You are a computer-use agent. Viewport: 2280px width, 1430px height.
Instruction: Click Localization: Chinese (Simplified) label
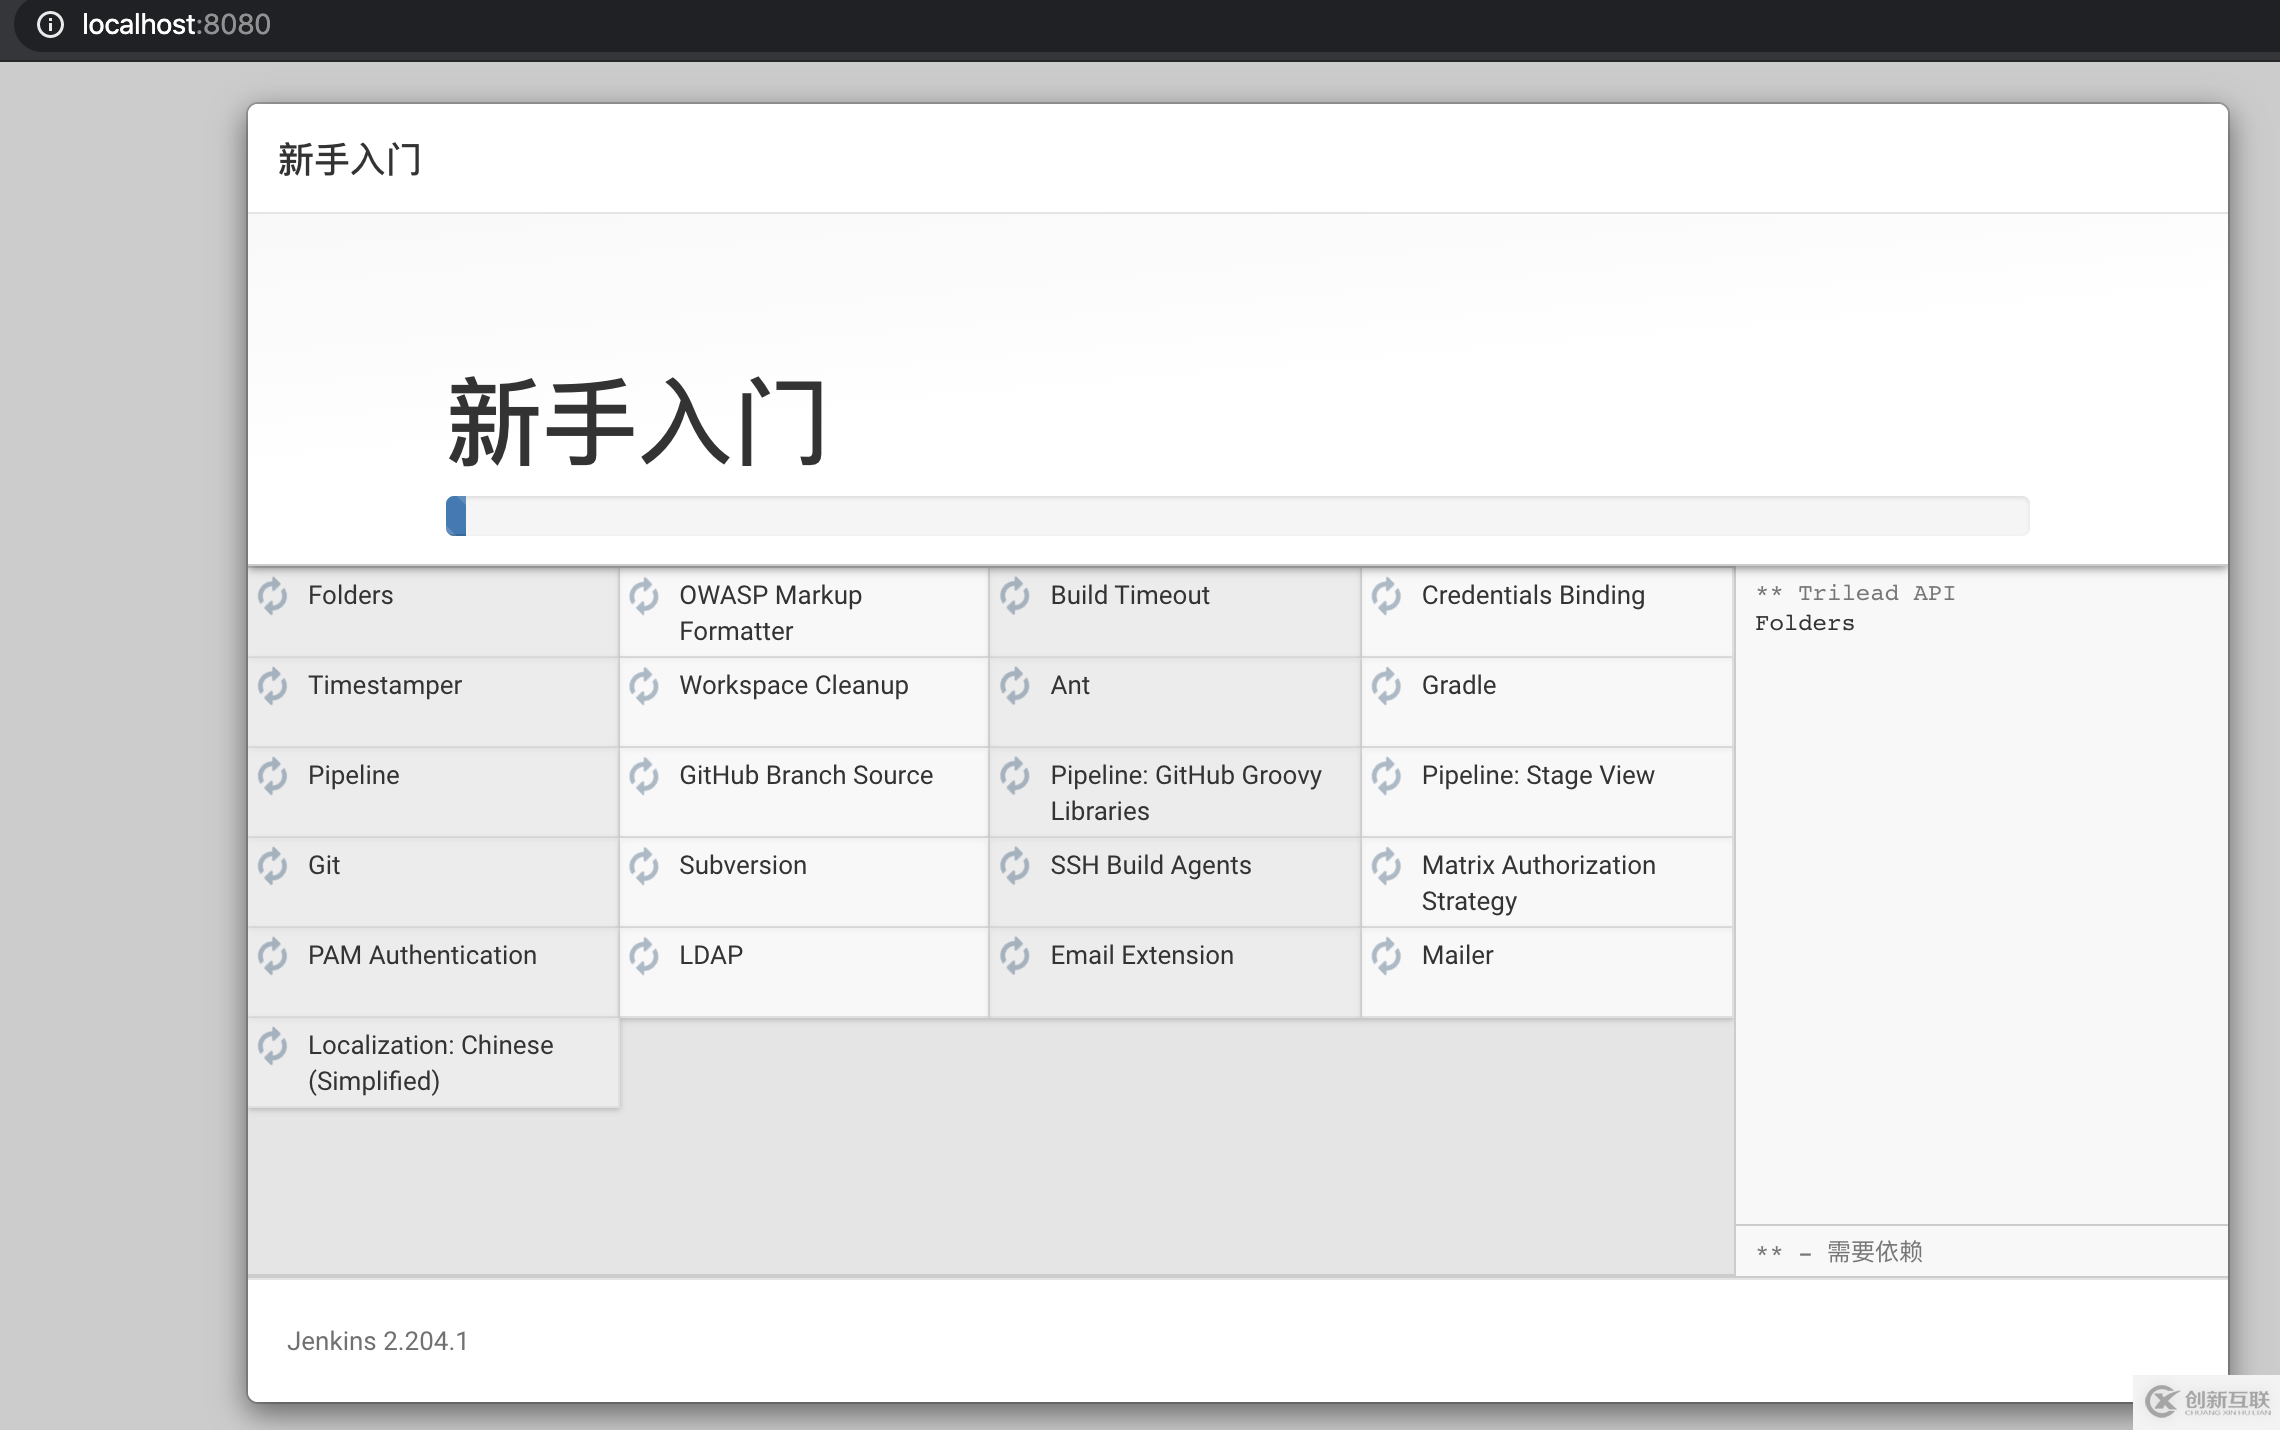[x=431, y=1063]
